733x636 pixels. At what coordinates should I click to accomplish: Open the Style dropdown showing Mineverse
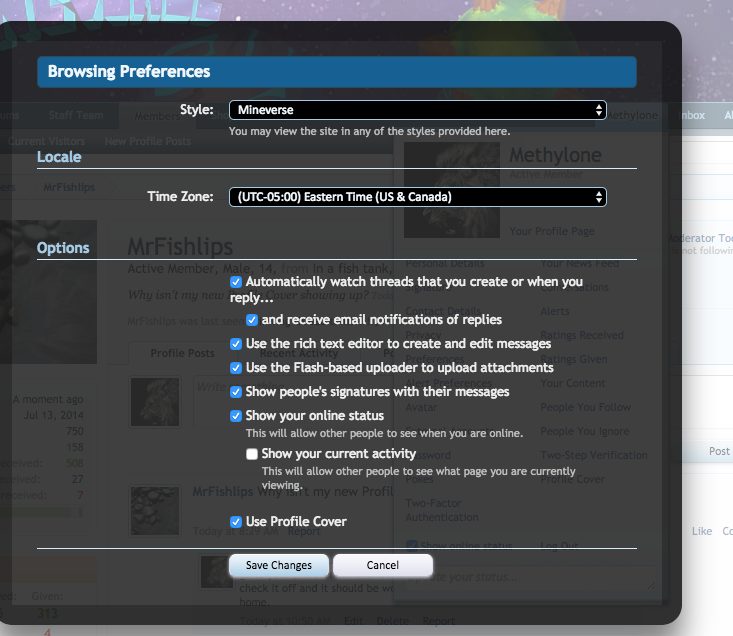pos(417,110)
